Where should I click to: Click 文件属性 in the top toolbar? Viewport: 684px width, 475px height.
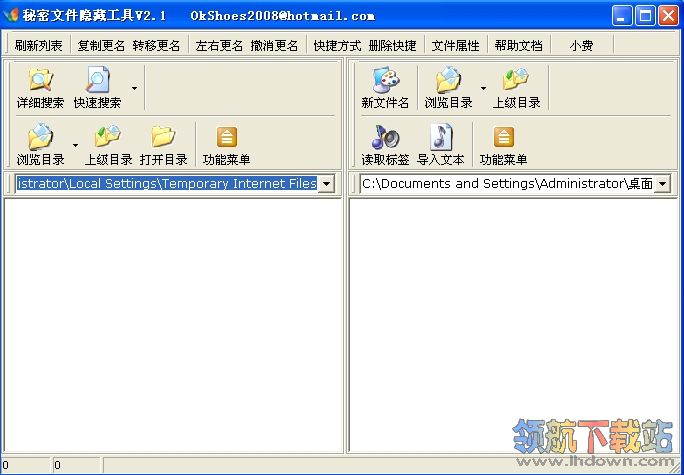tap(455, 45)
